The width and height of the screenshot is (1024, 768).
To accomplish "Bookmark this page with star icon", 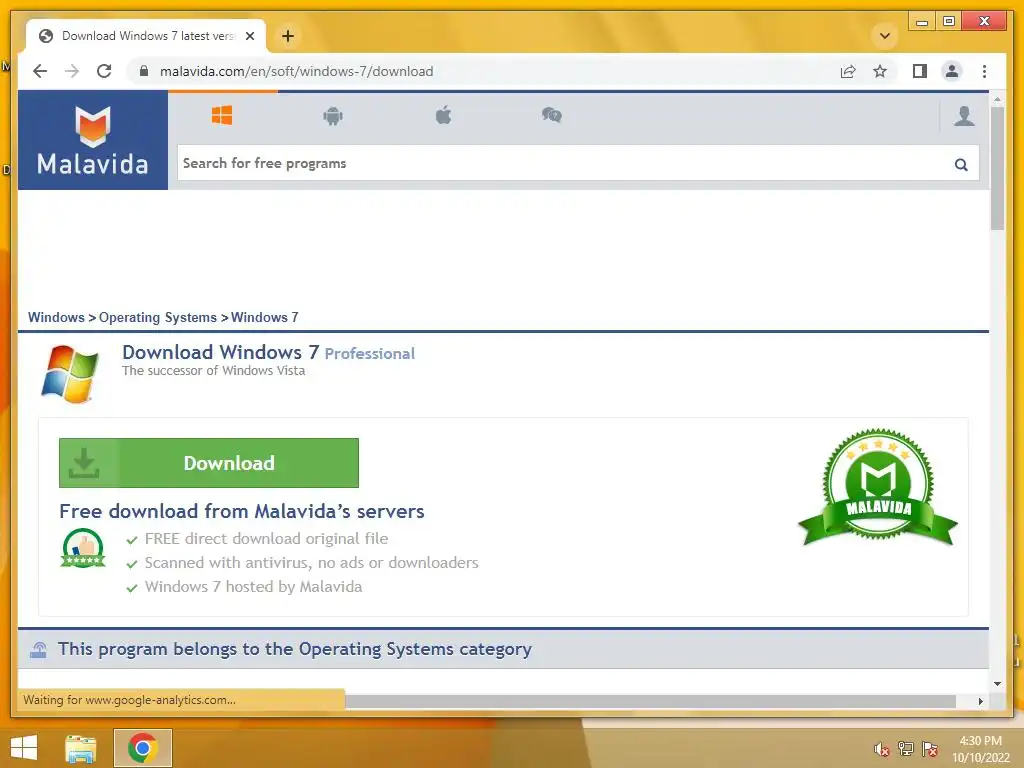I will click(880, 71).
